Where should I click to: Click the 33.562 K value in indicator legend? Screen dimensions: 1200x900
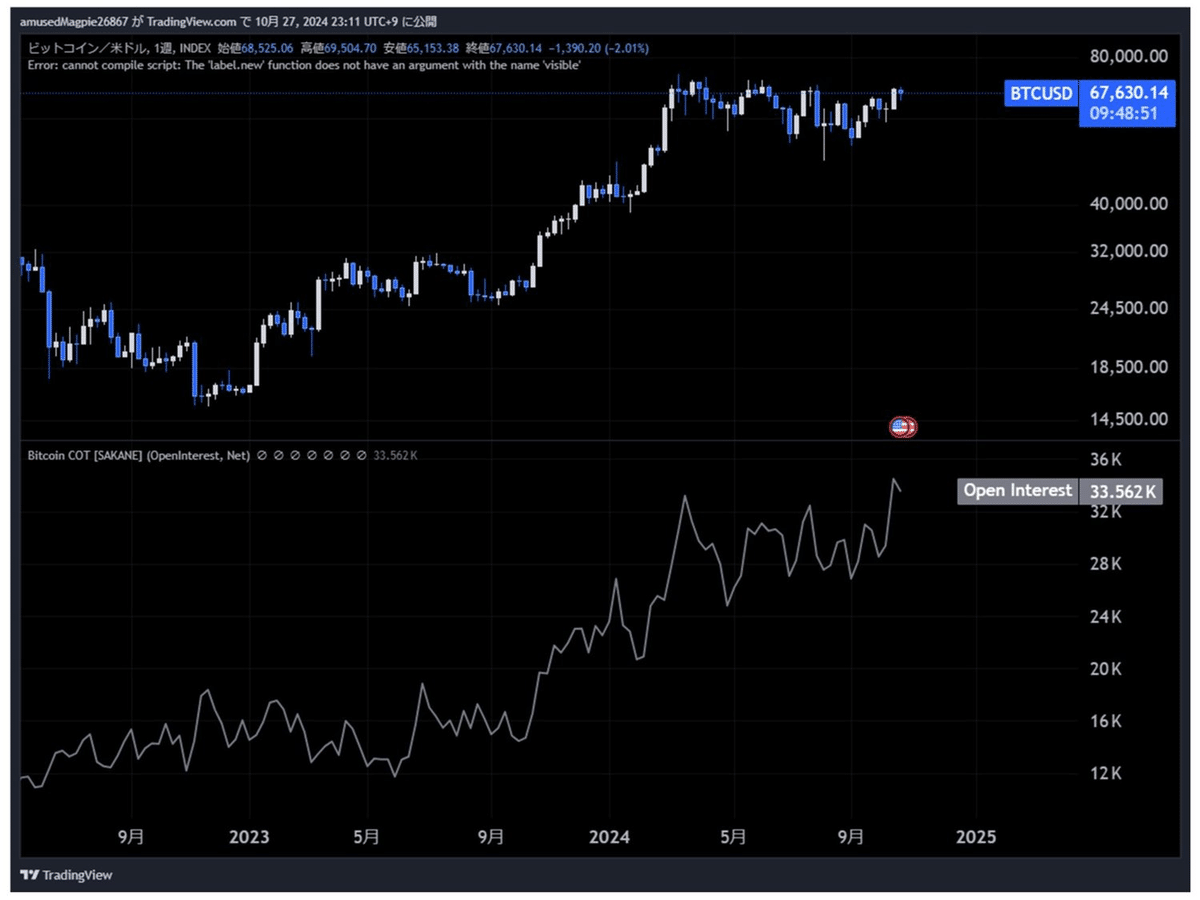pos(394,455)
